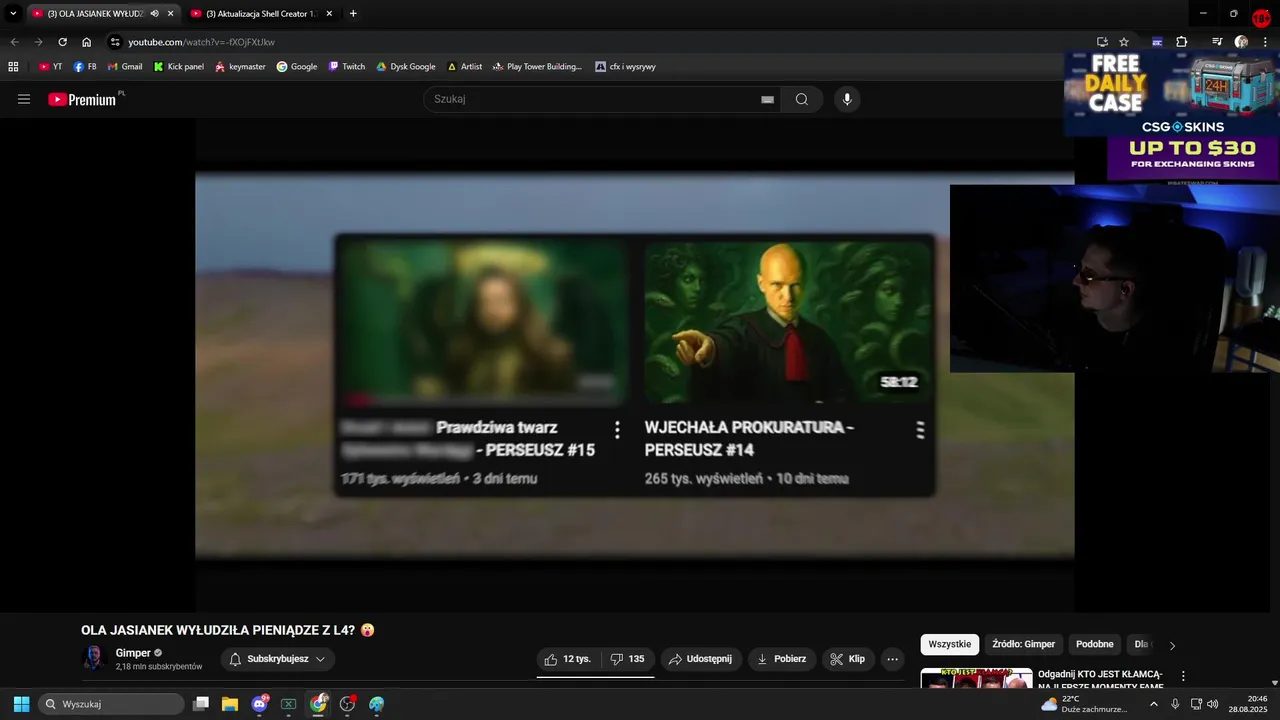
Task: Reload the page
Action: click(x=62, y=42)
